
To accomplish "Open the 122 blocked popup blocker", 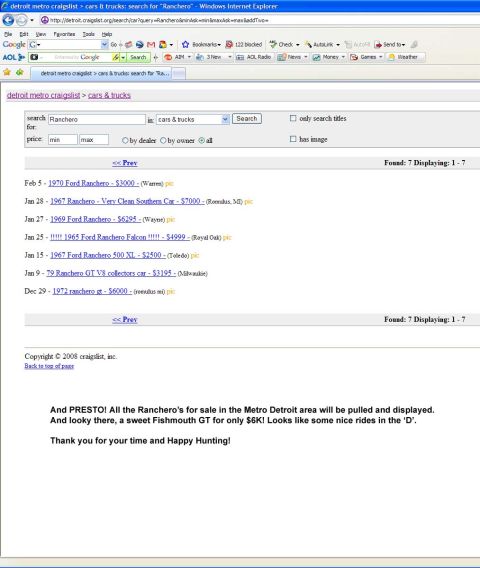I will 244,45.
